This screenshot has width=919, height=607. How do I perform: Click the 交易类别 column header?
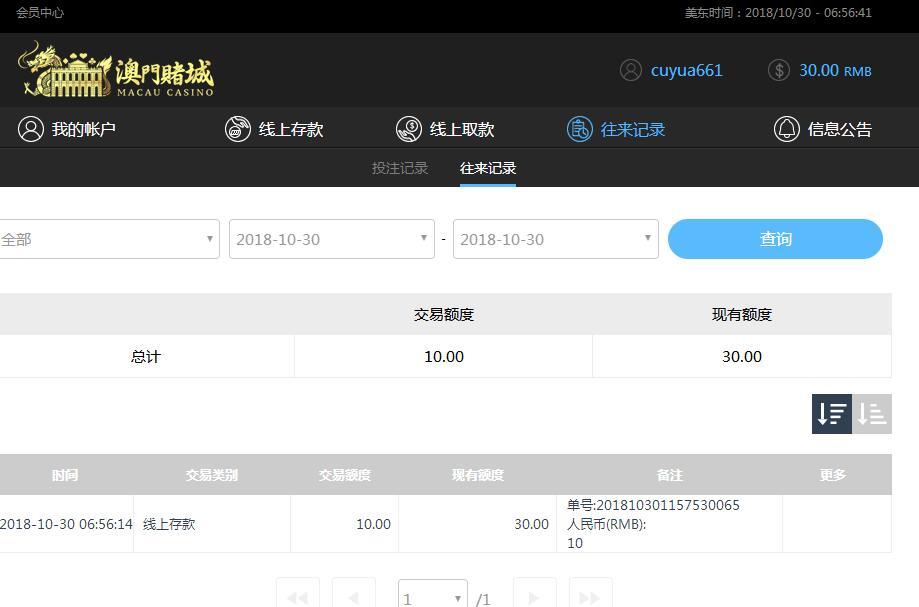(x=212, y=475)
